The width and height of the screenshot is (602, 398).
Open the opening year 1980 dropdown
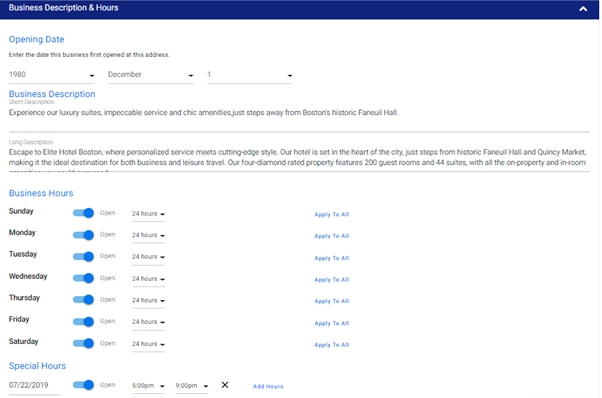pos(51,75)
